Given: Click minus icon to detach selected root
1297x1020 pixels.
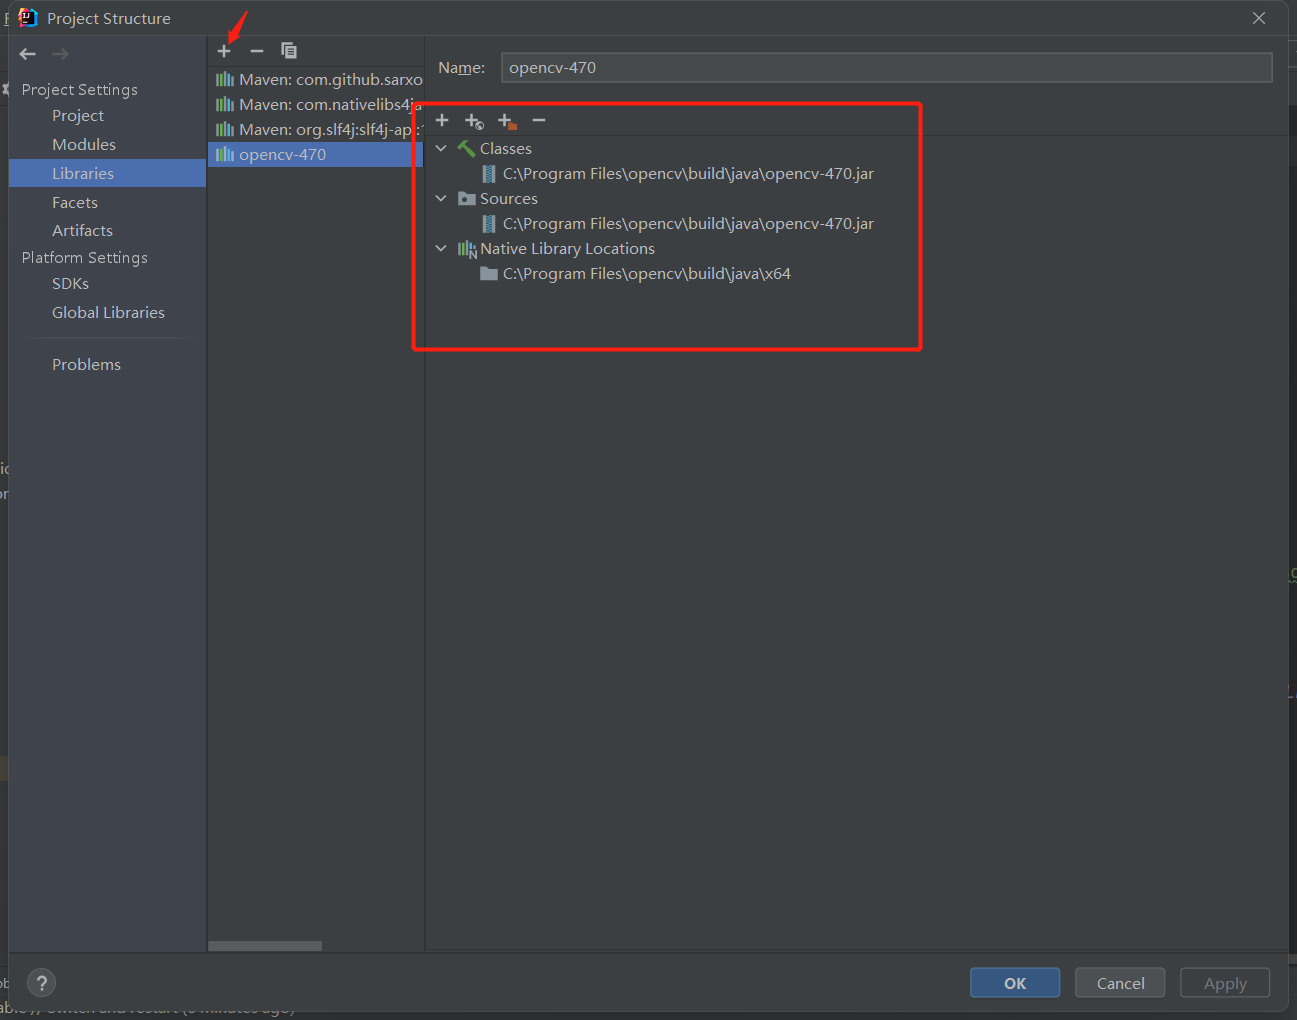Looking at the screenshot, I should click(x=539, y=120).
